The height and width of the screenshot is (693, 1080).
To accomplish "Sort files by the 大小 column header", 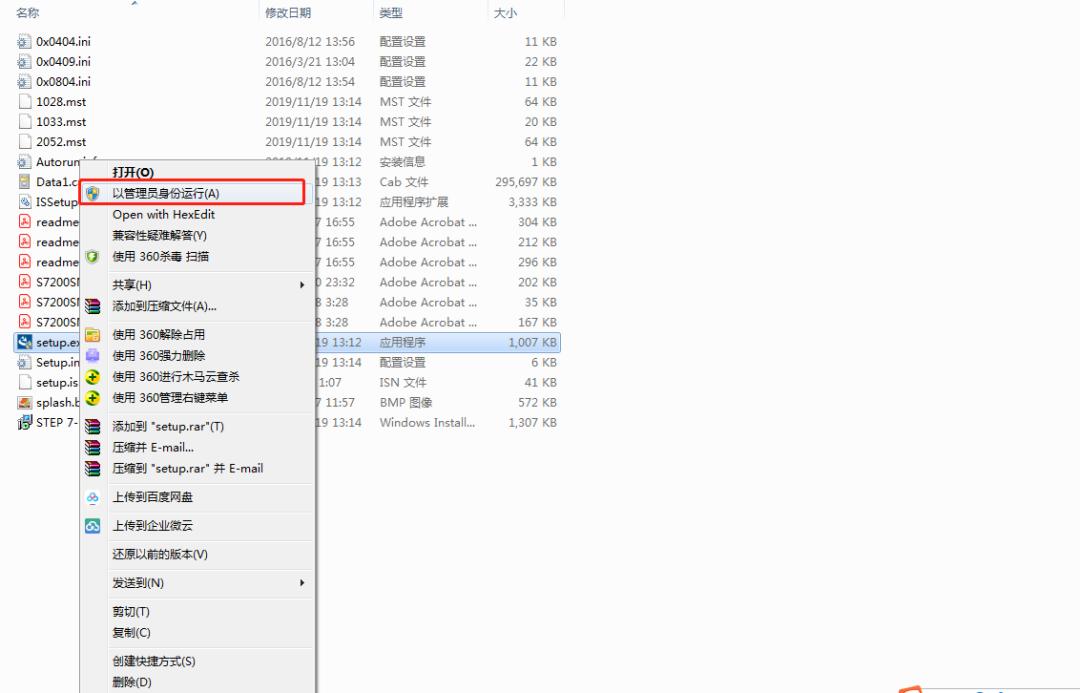I will click(x=505, y=13).
